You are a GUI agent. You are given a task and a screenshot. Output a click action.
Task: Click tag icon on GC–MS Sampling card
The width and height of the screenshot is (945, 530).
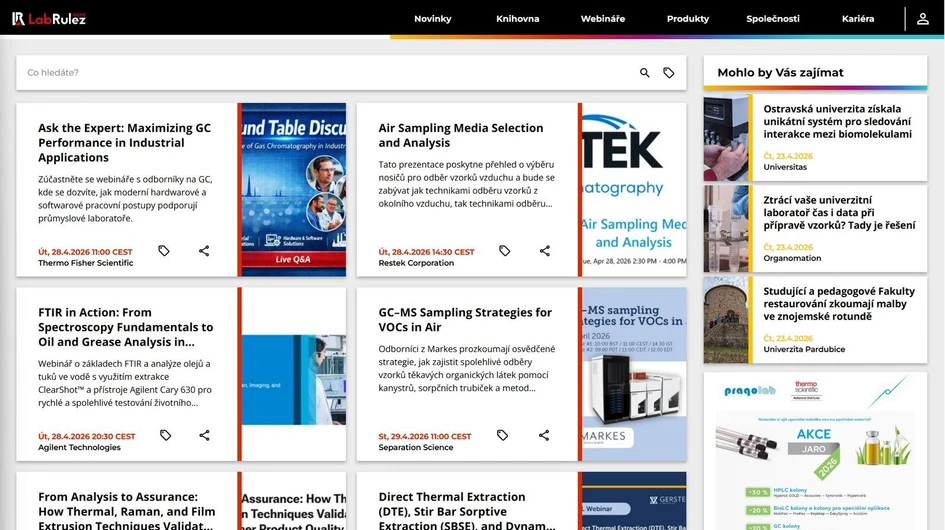(x=503, y=435)
